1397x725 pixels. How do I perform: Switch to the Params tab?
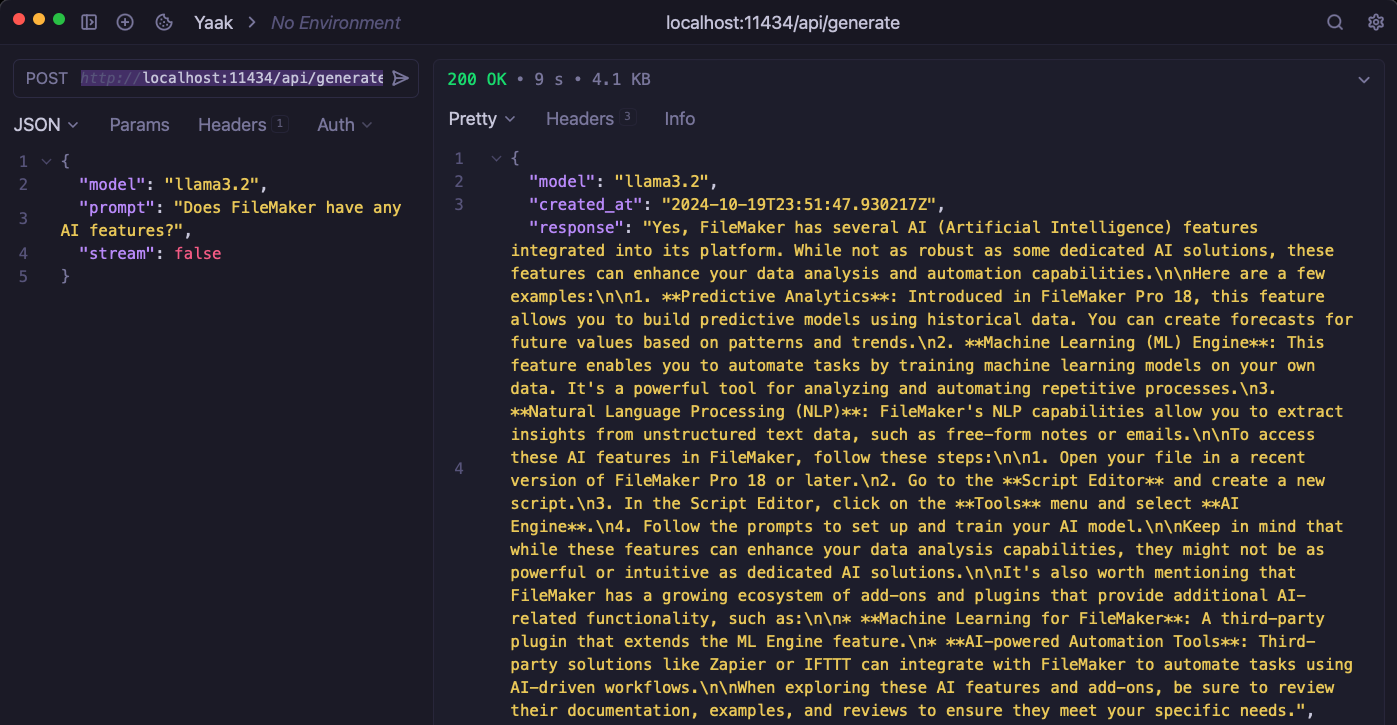[x=139, y=125]
